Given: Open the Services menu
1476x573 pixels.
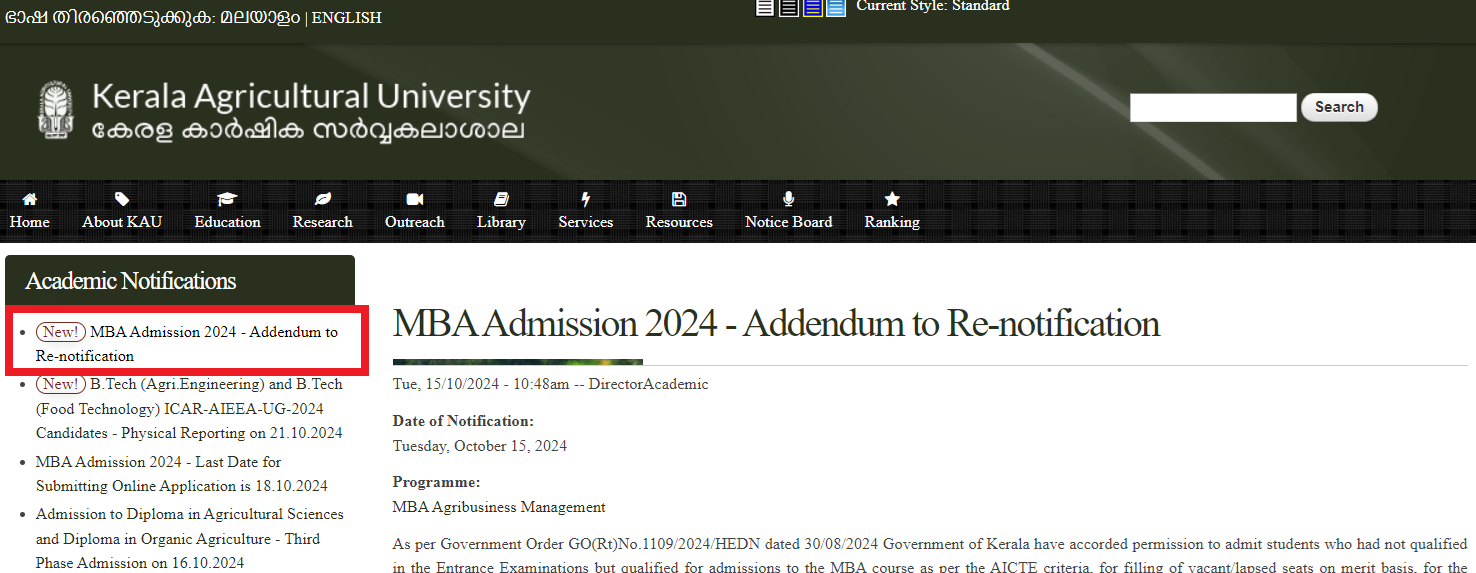Looking at the screenshot, I should pyautogui.click(x=586, y=222).
